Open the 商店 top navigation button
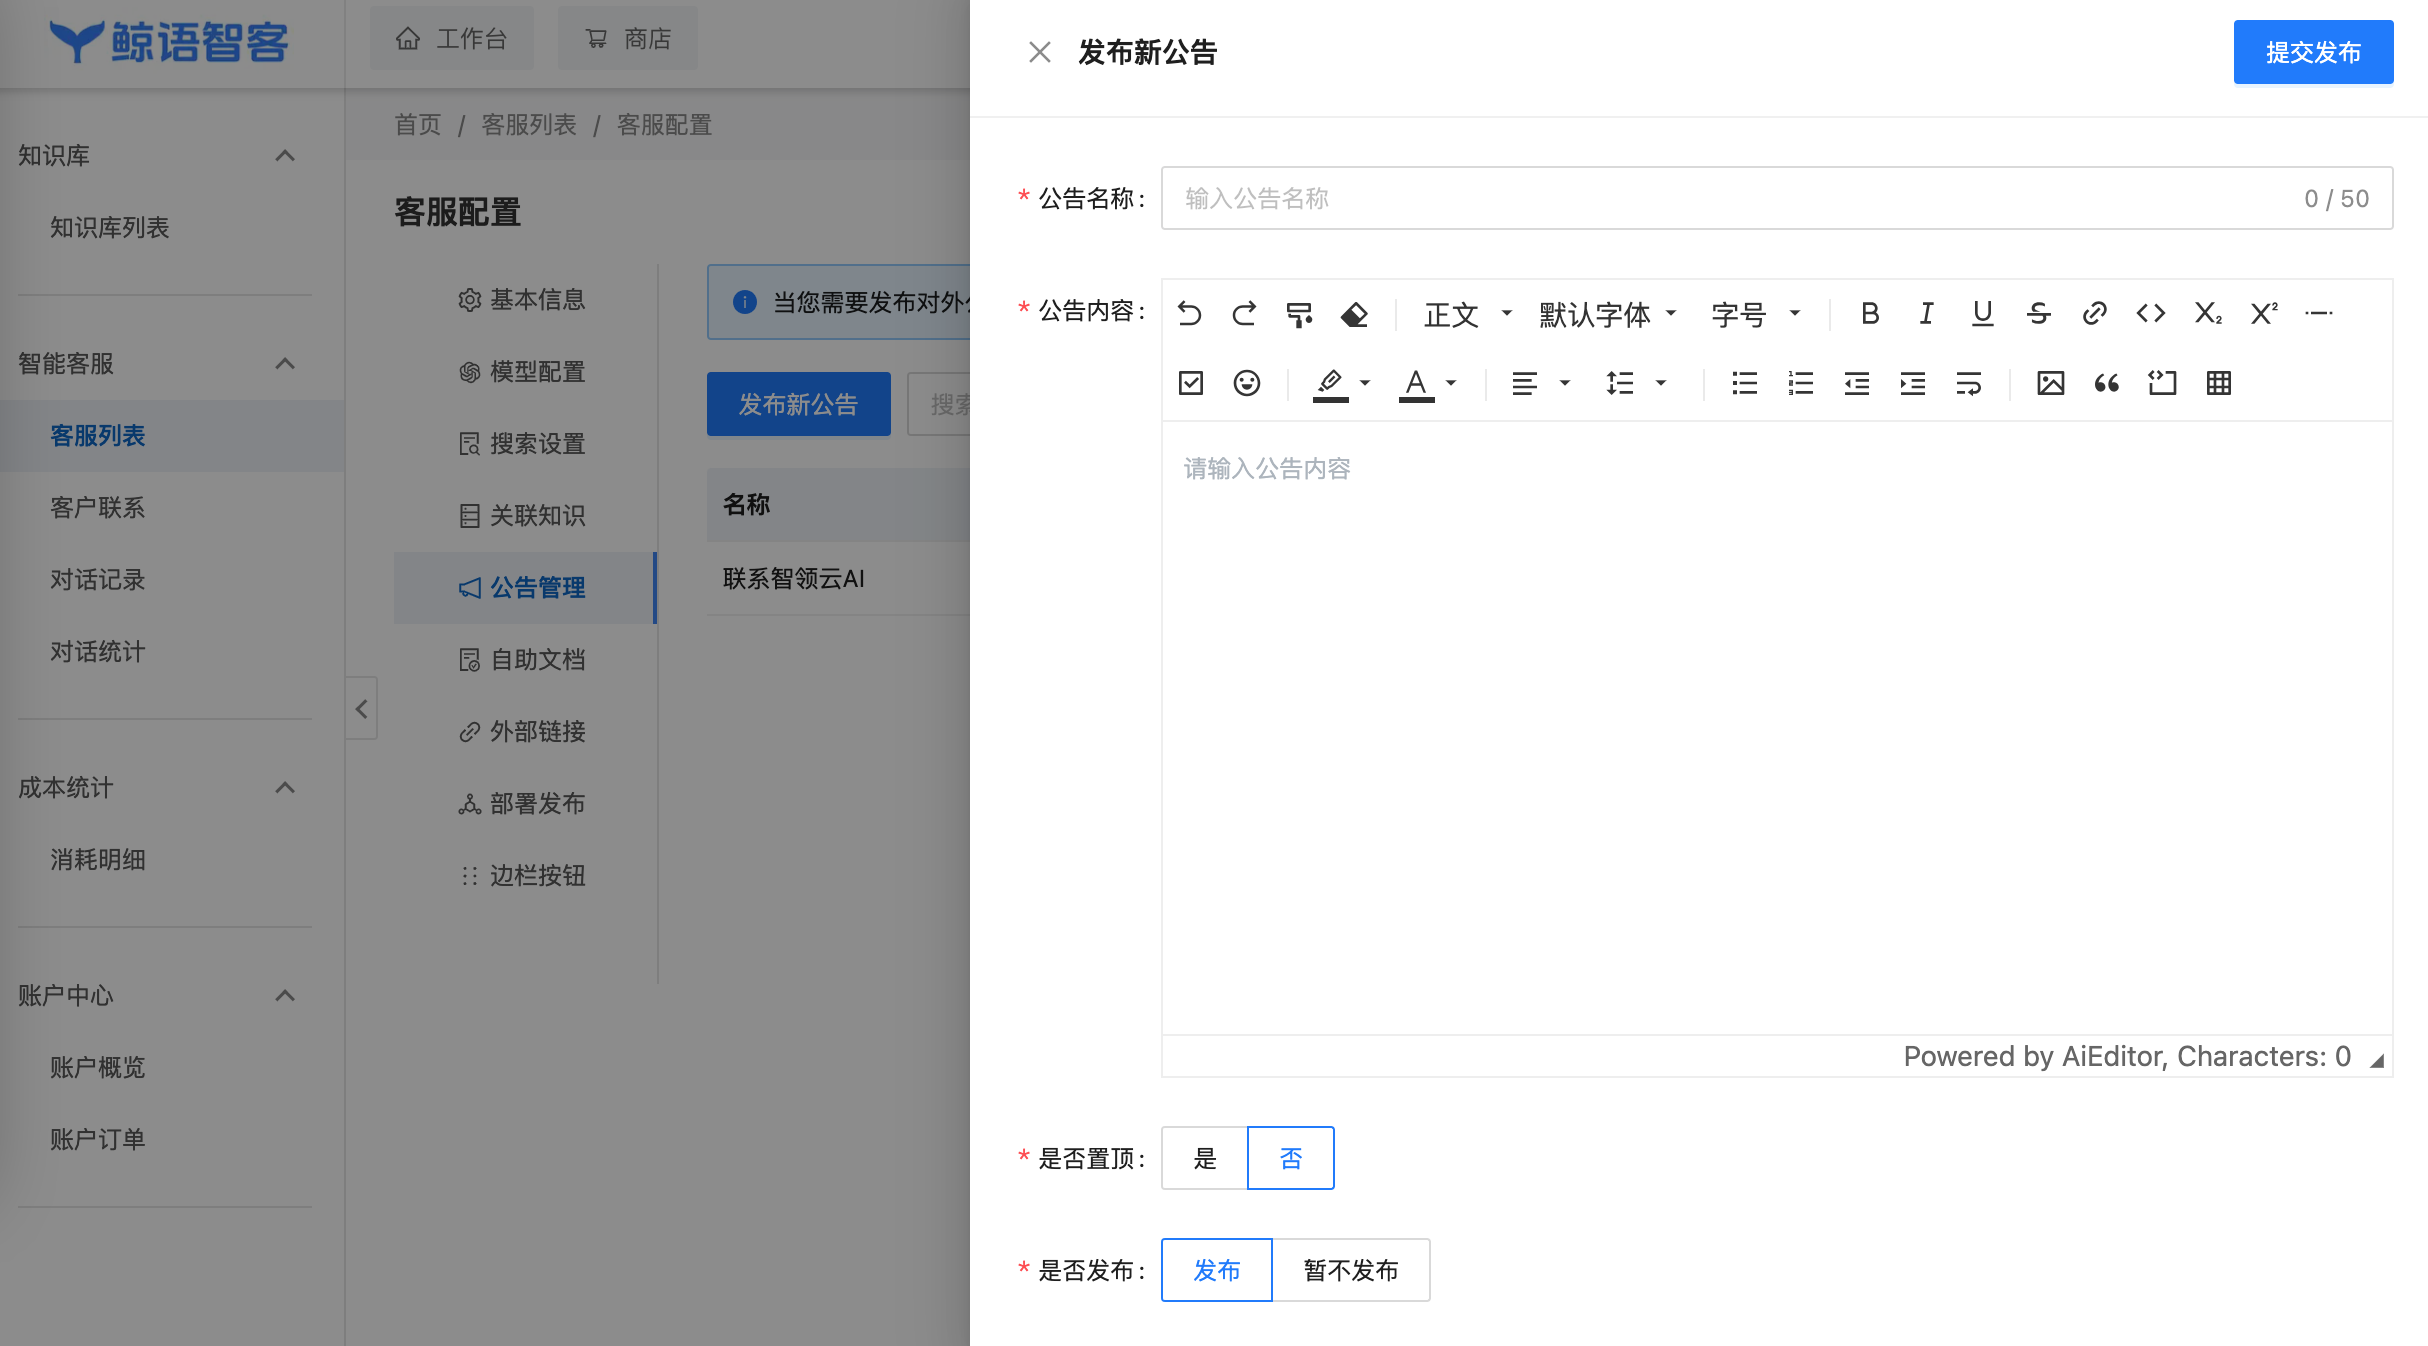The height and width of the screenshot is (1346, 2428). [x=628, y=39]
